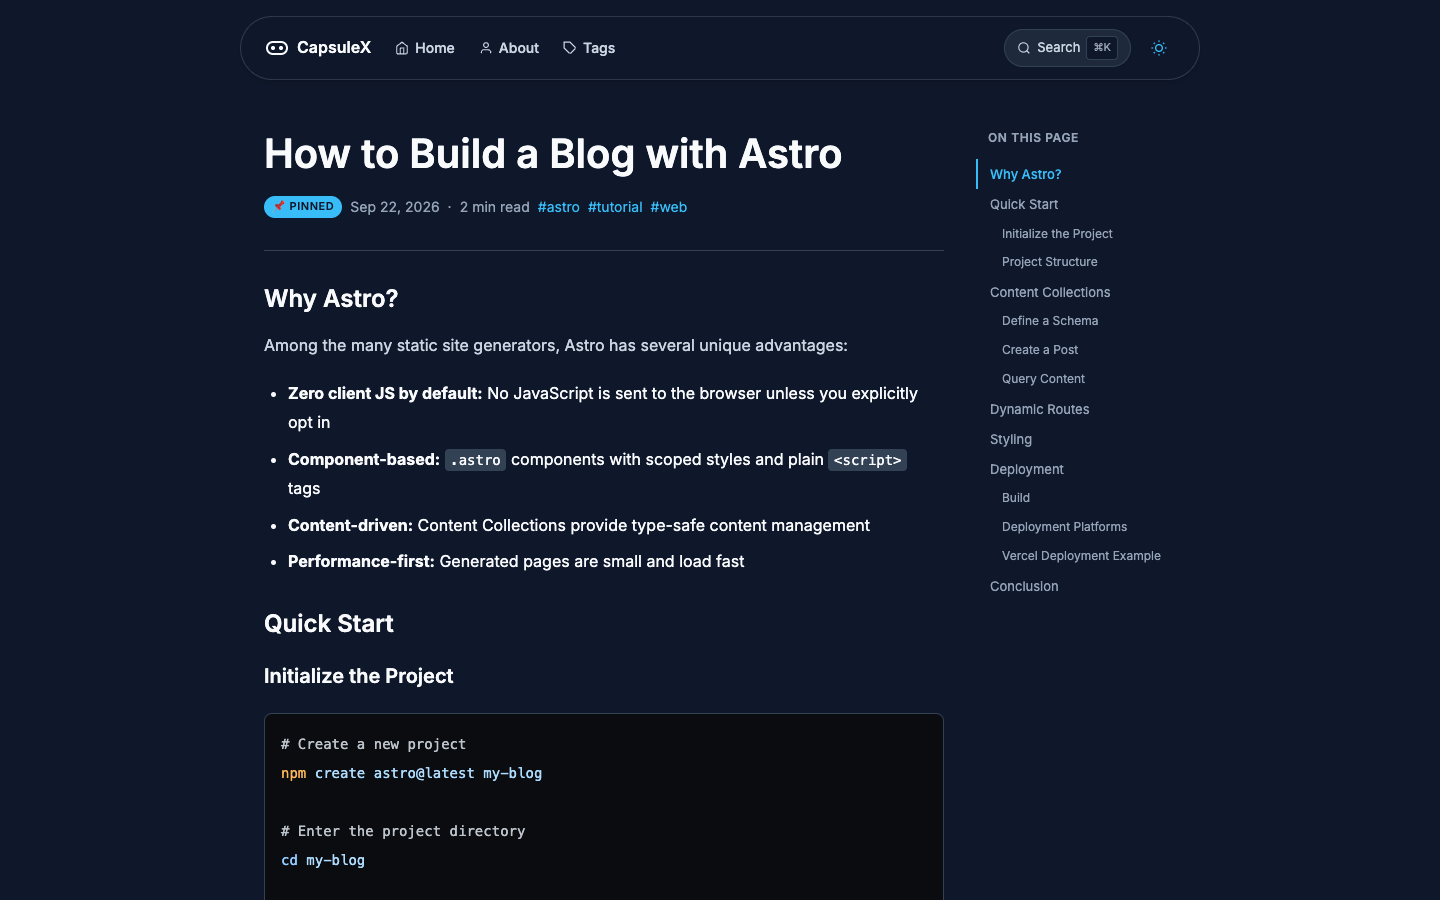
Task: Open the #web tag link
Action: (x=669, y=207)
